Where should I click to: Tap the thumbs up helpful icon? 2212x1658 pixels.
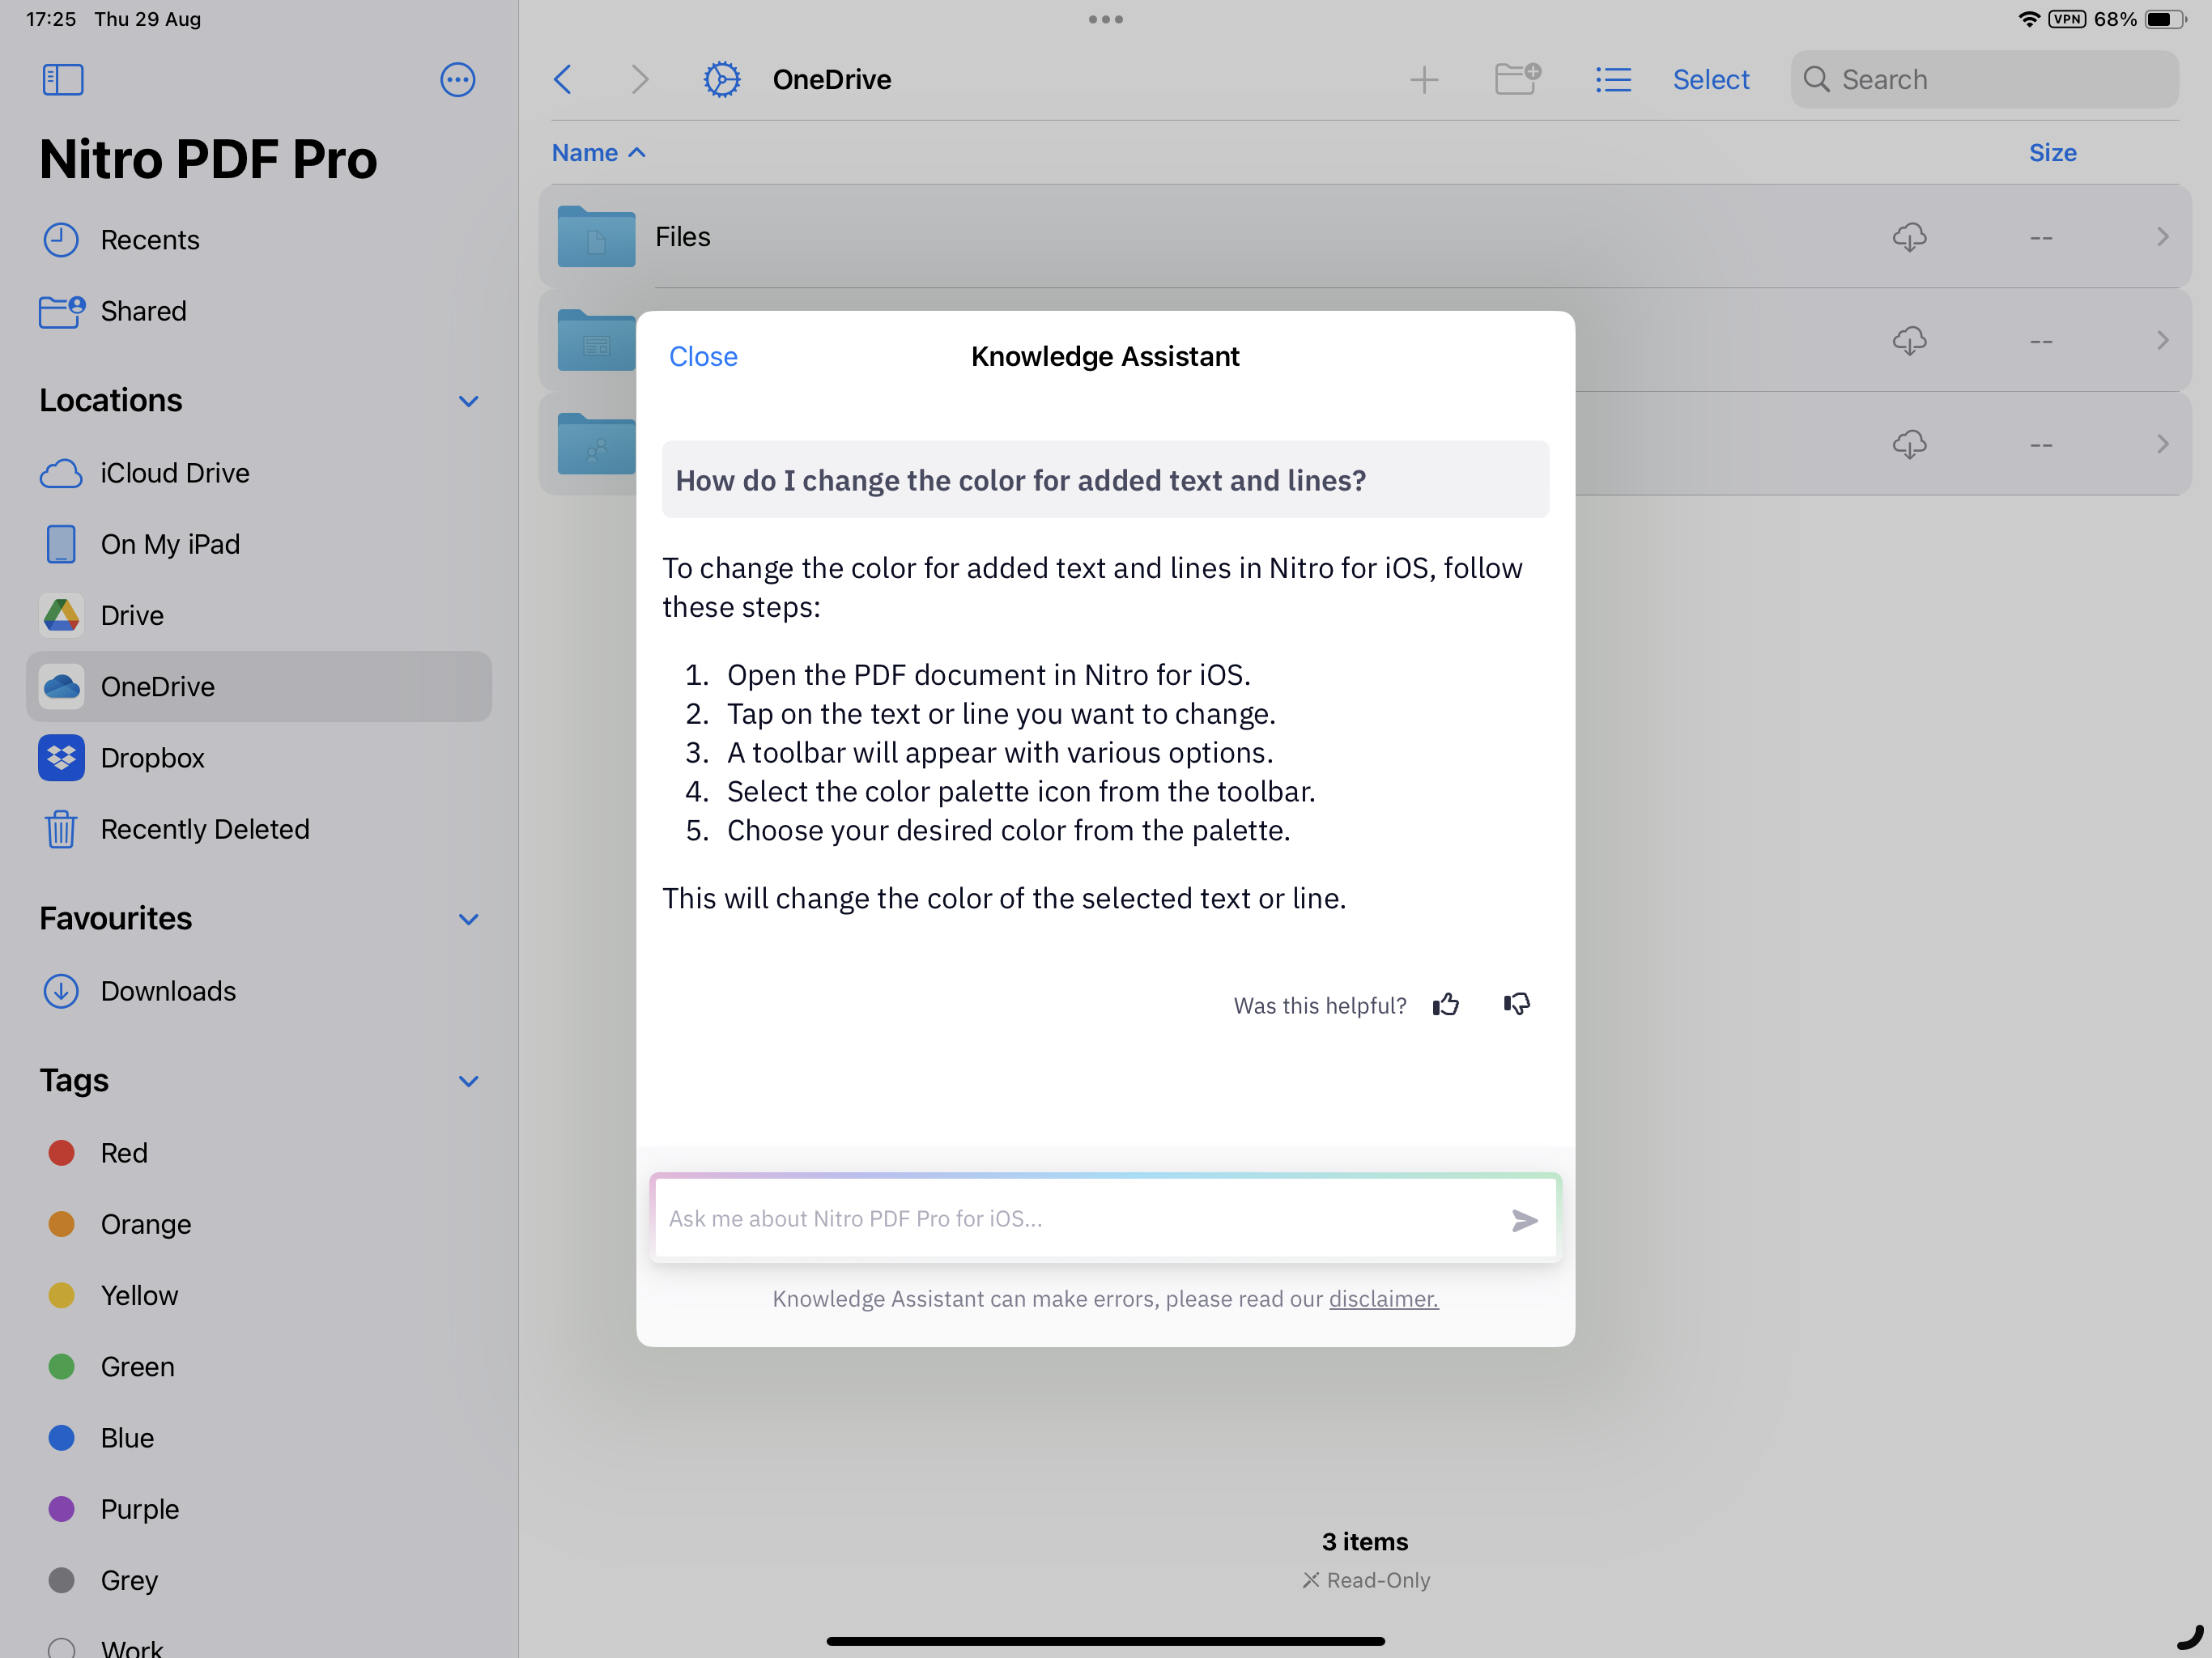(x=1445, y=1005)
